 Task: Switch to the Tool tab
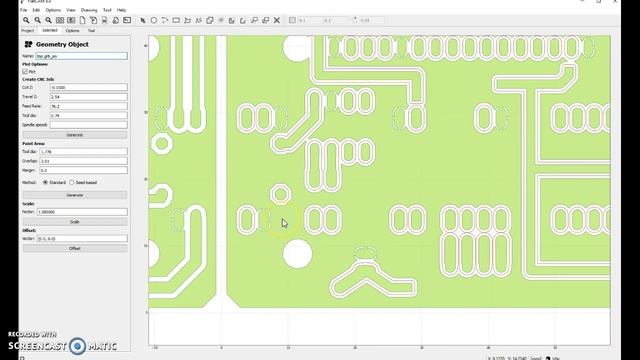91,31
